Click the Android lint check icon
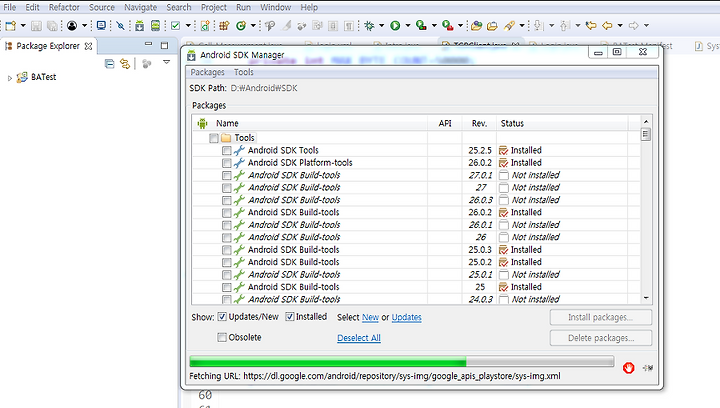Viewport: 720px width, 408px height. pos(175,26)
